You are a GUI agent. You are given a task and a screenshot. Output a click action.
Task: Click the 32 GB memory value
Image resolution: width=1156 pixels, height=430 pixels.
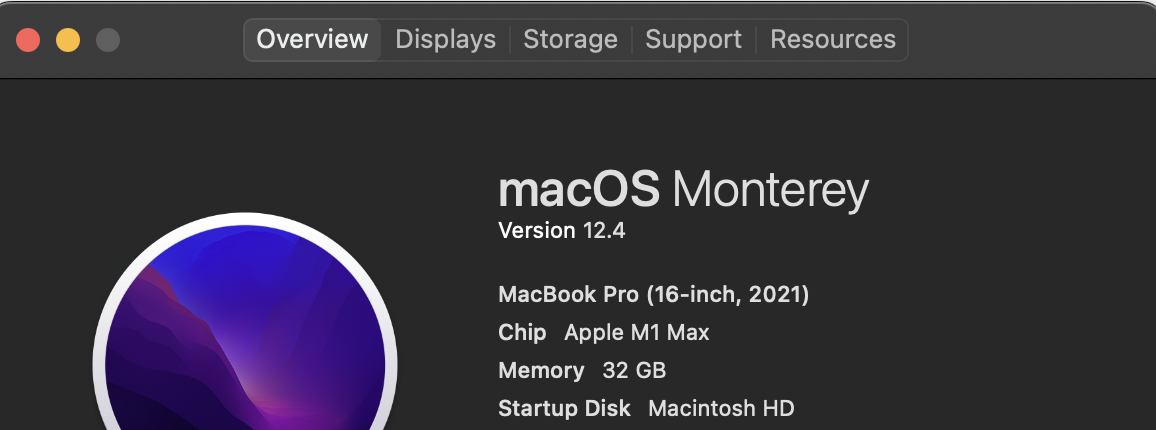tap(634, 371)
